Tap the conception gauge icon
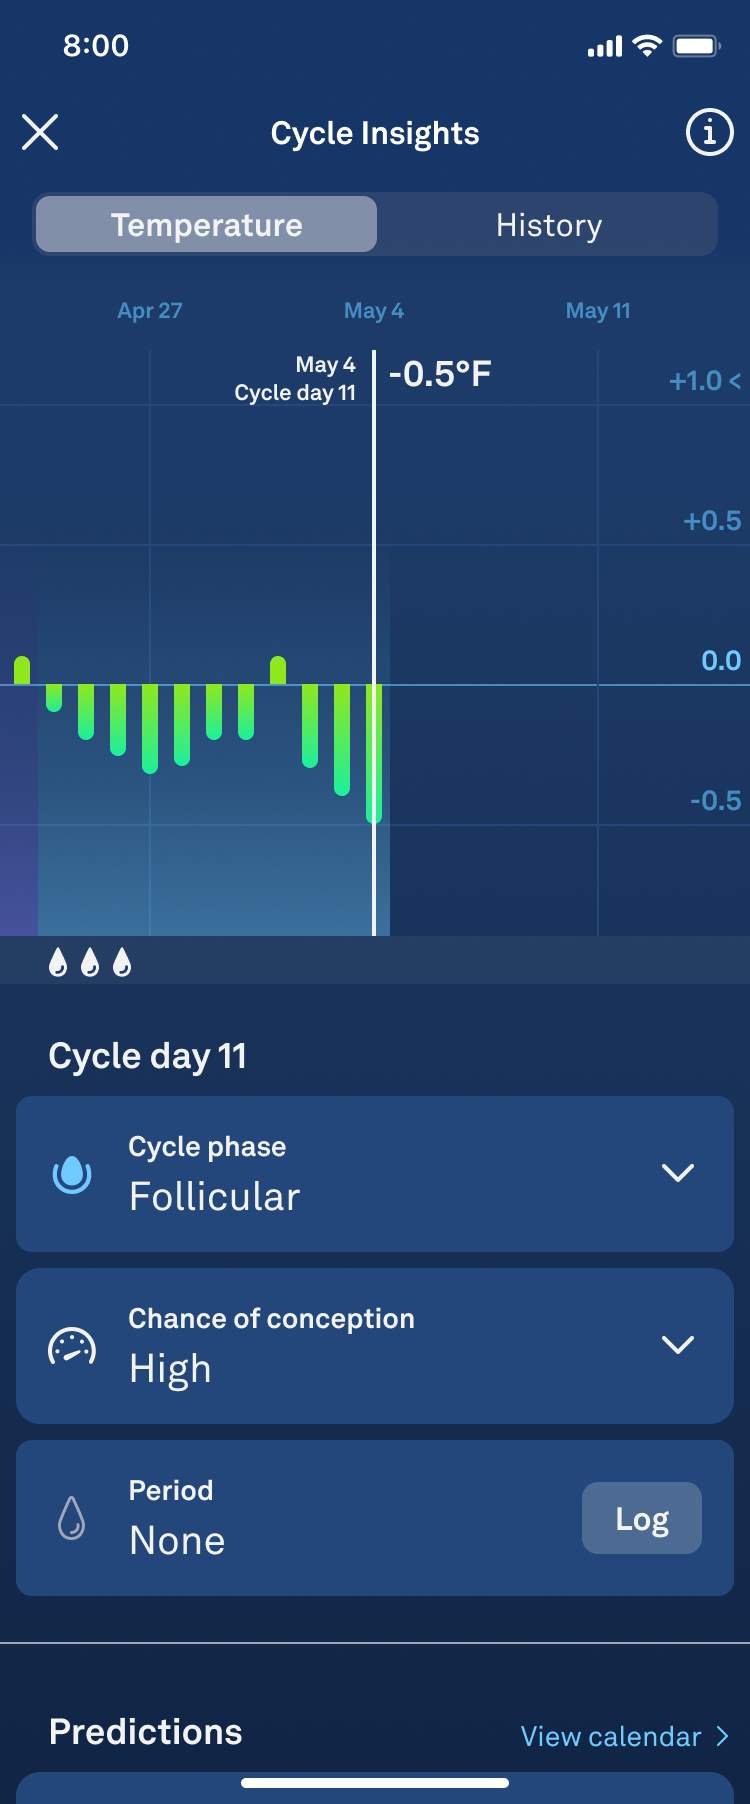 pos(72,1346)
